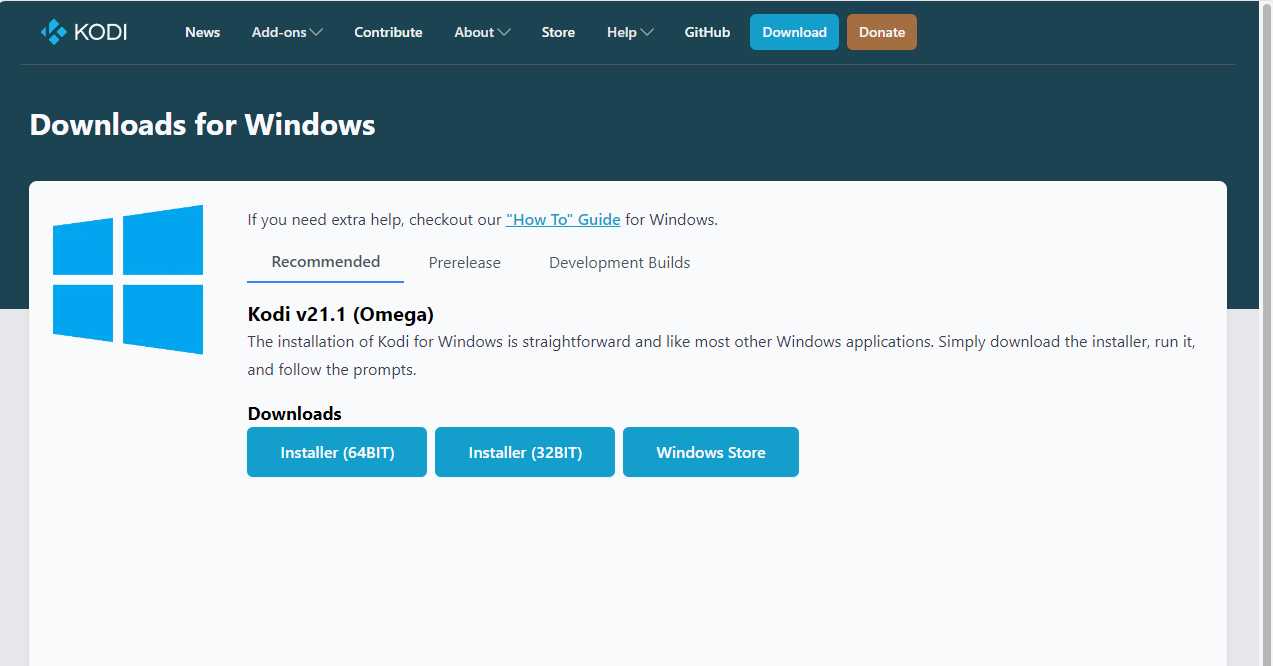1273x666 pixels.
Task: Expand the Add-ons dropdown menu
Action: coord(287,32)
